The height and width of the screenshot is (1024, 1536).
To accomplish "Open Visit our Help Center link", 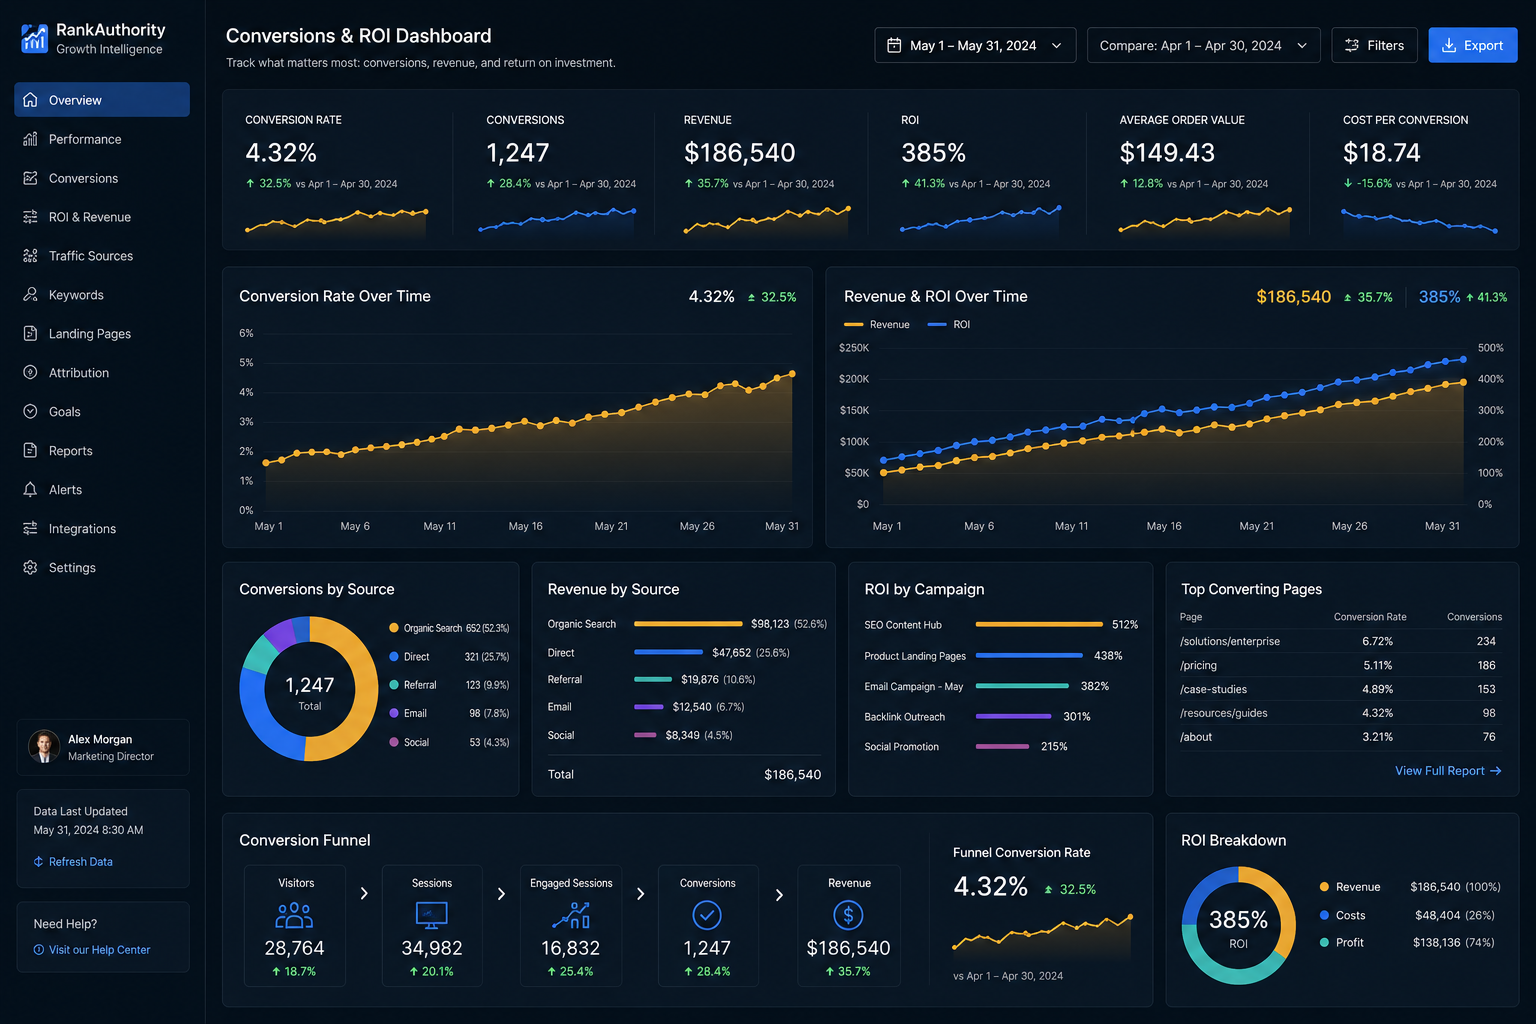I will click(x=92, y=950).
